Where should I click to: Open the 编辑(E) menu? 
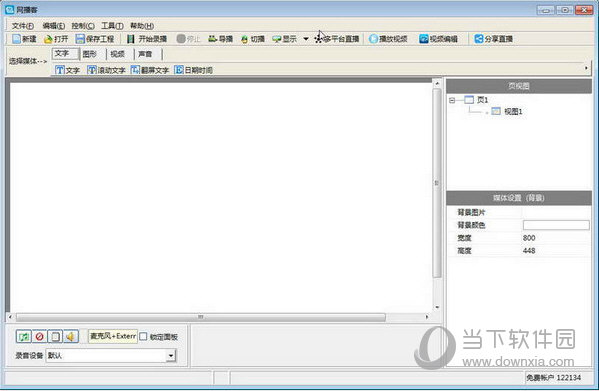pos(53,26)
